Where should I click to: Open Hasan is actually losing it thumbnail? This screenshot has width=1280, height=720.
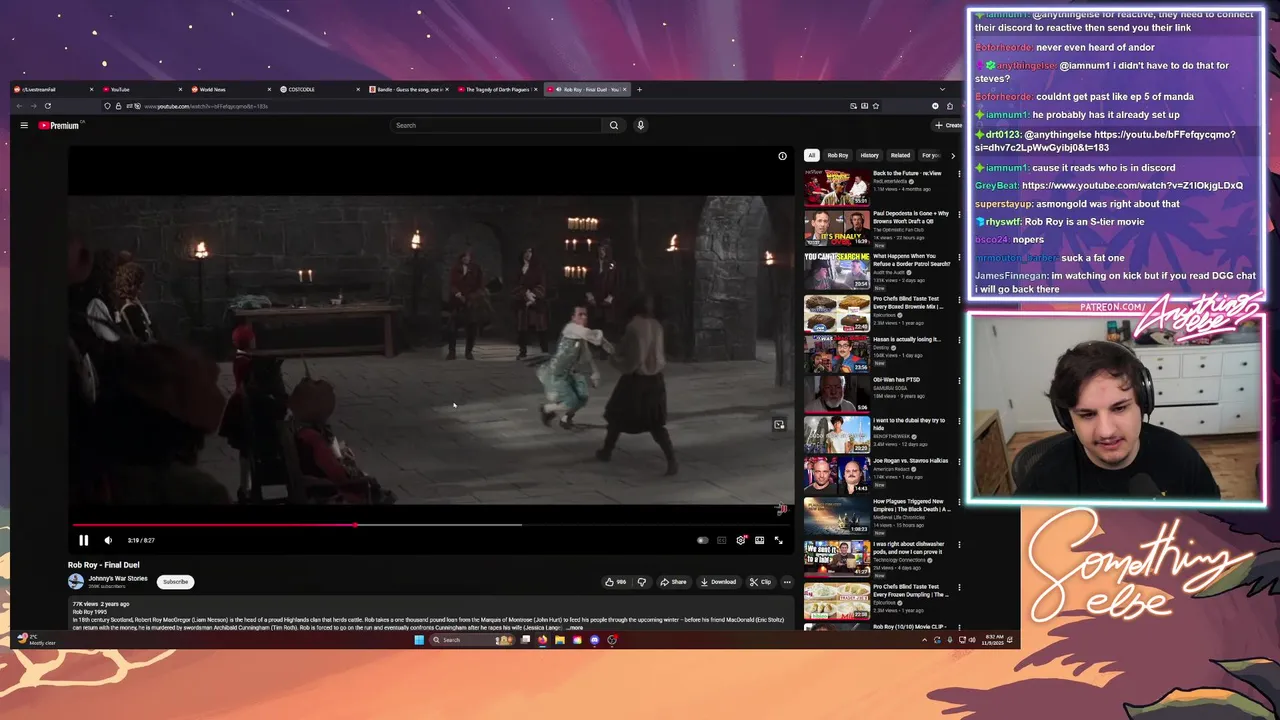[x=837, y=353]
